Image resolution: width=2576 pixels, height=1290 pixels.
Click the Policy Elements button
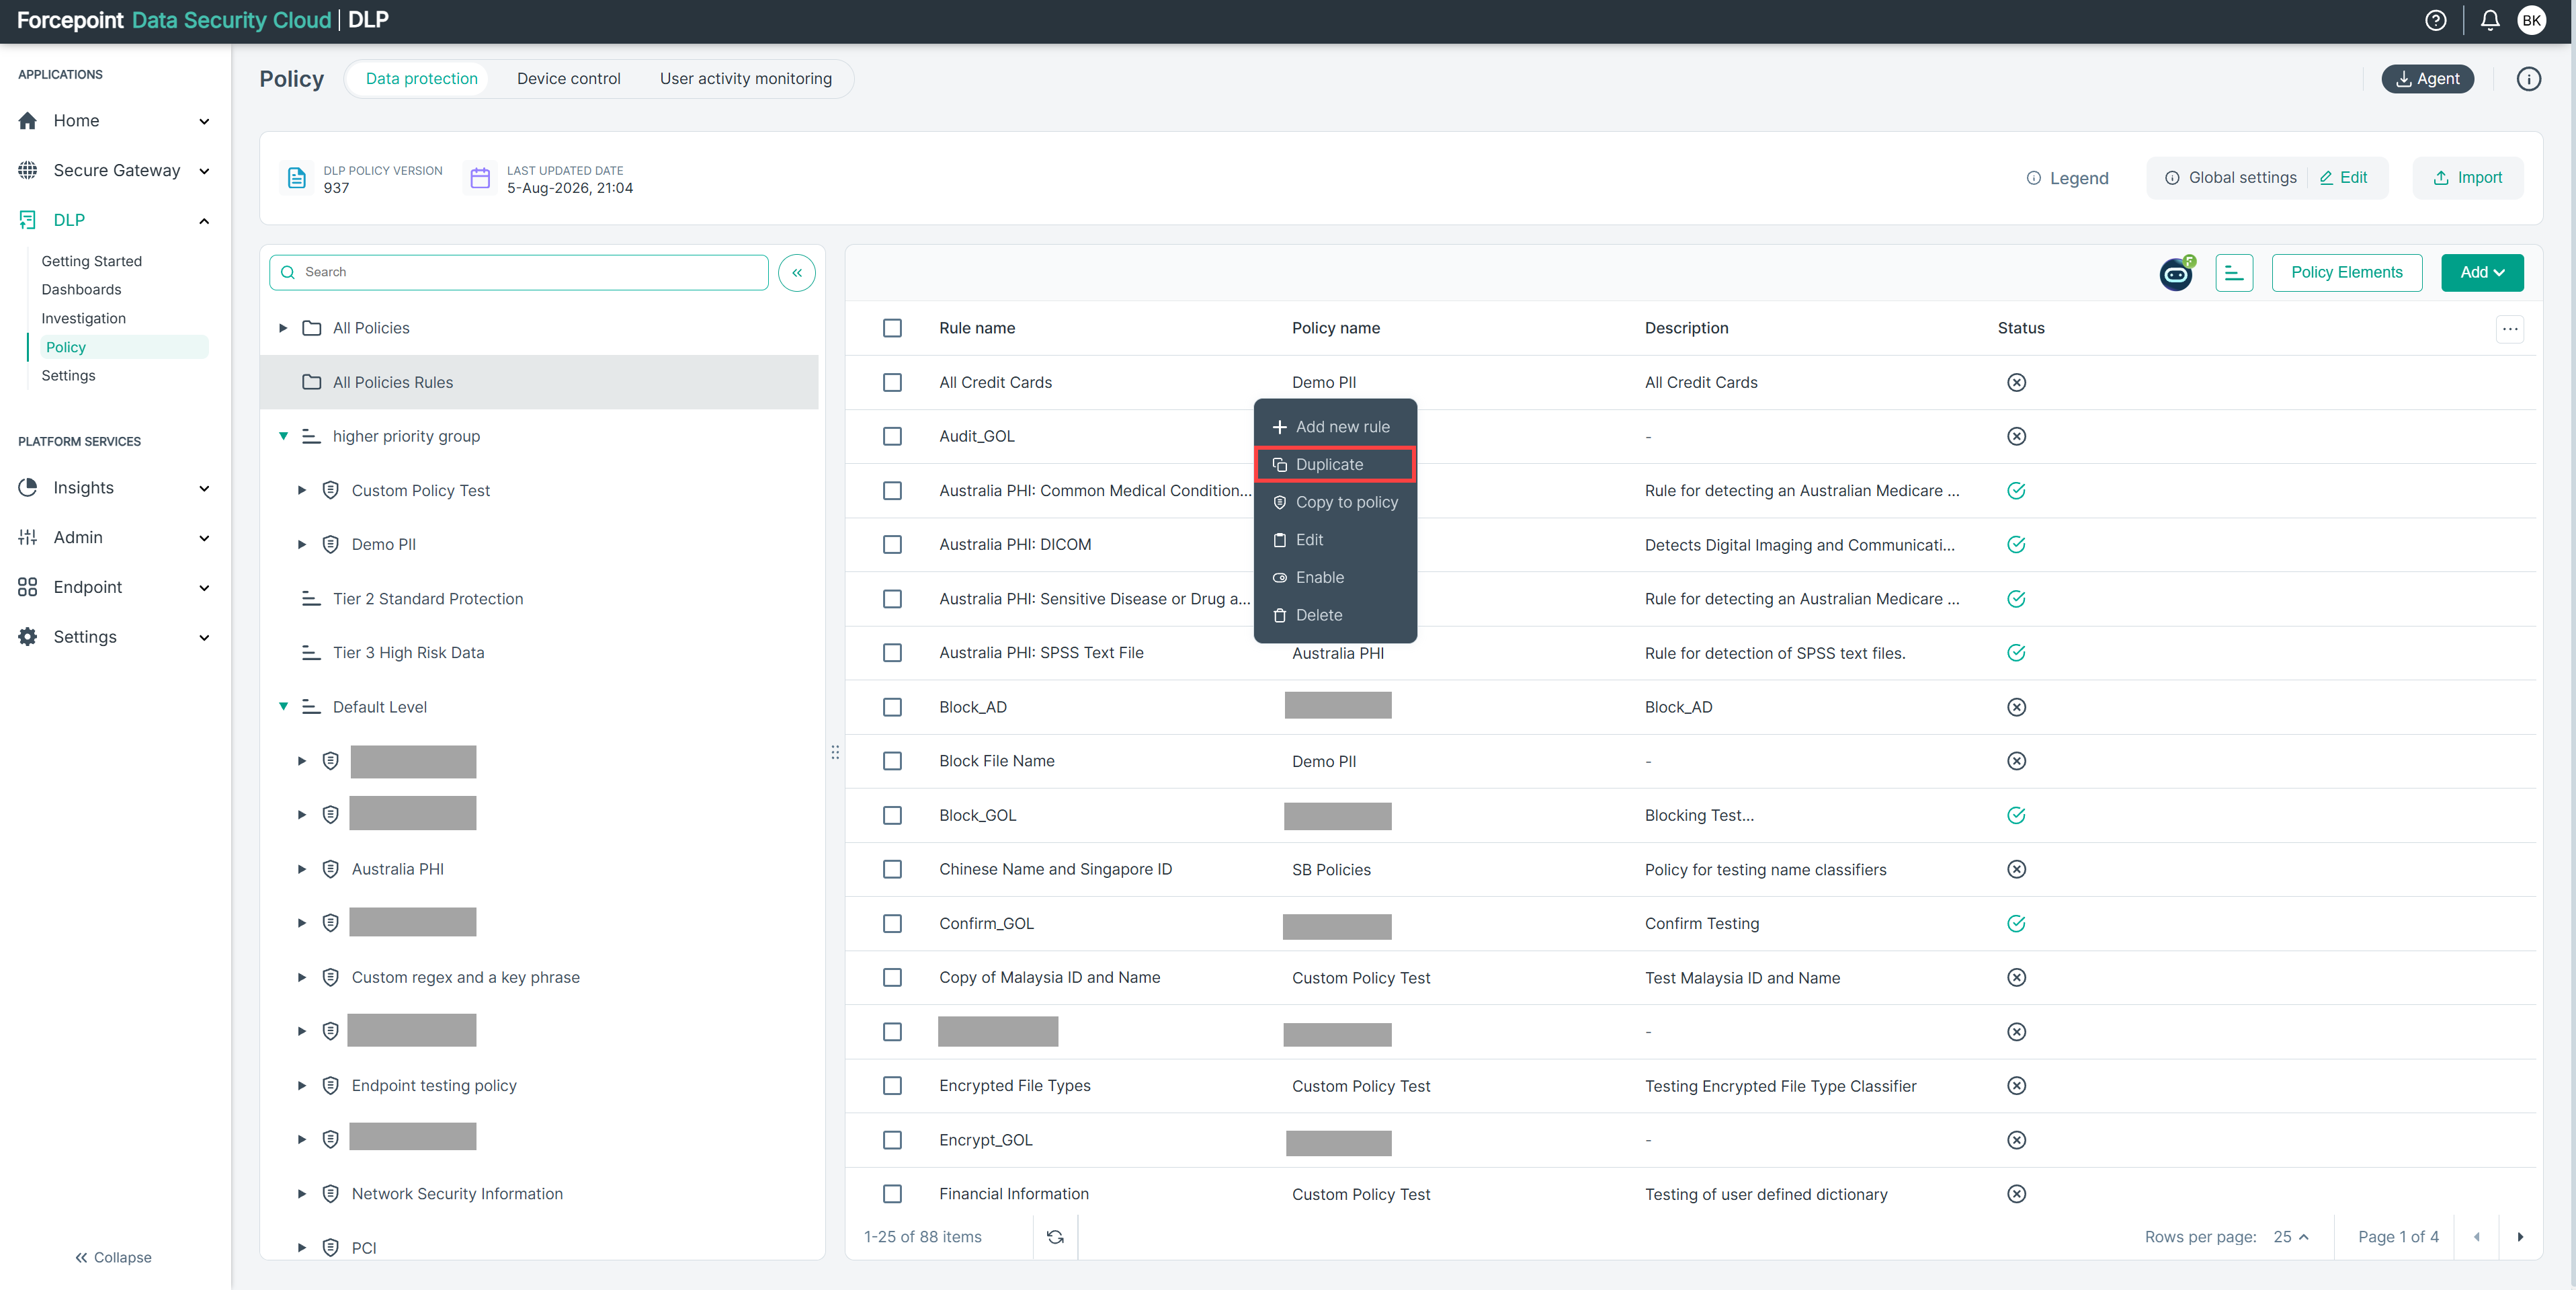point(2346,273)
